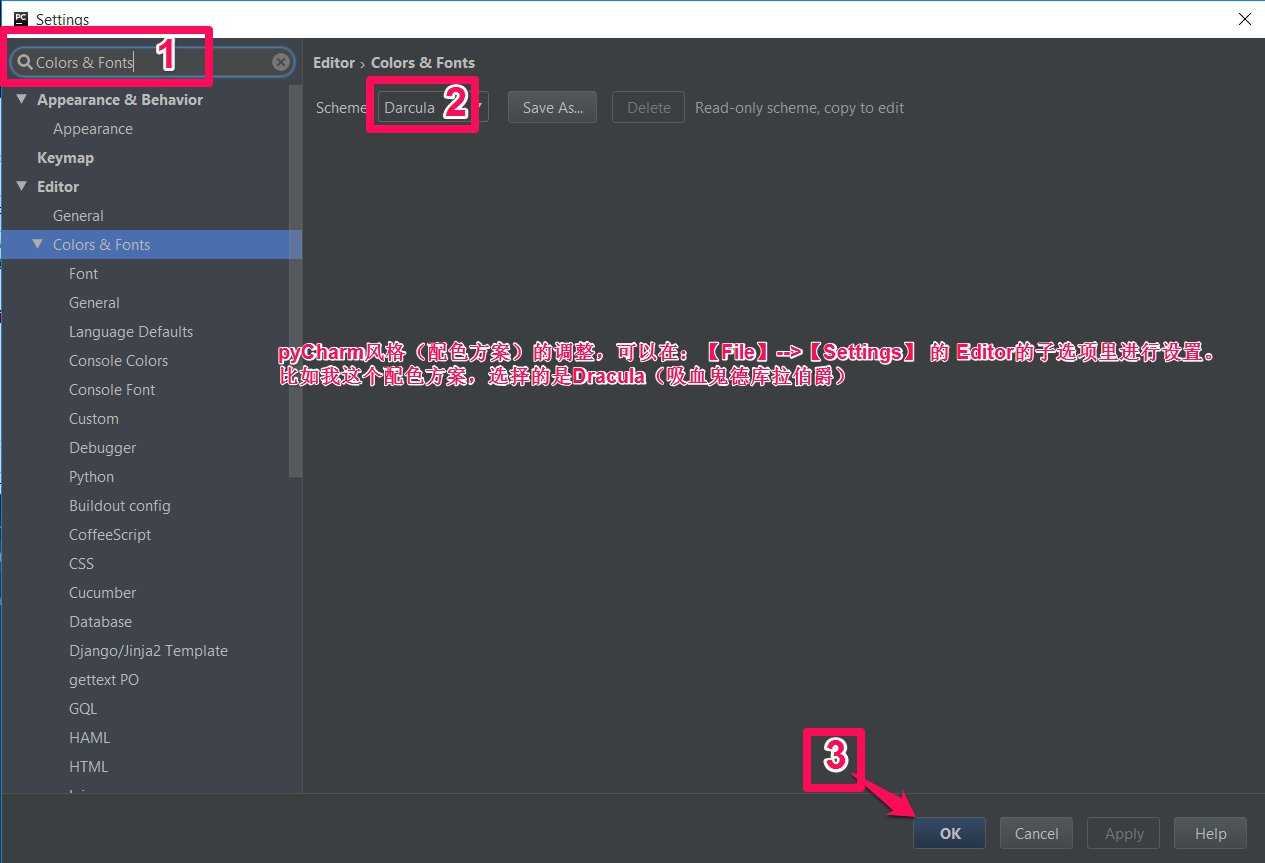
Task: Select Debugger in the settings tree
Action: click(x=102, y=448)
